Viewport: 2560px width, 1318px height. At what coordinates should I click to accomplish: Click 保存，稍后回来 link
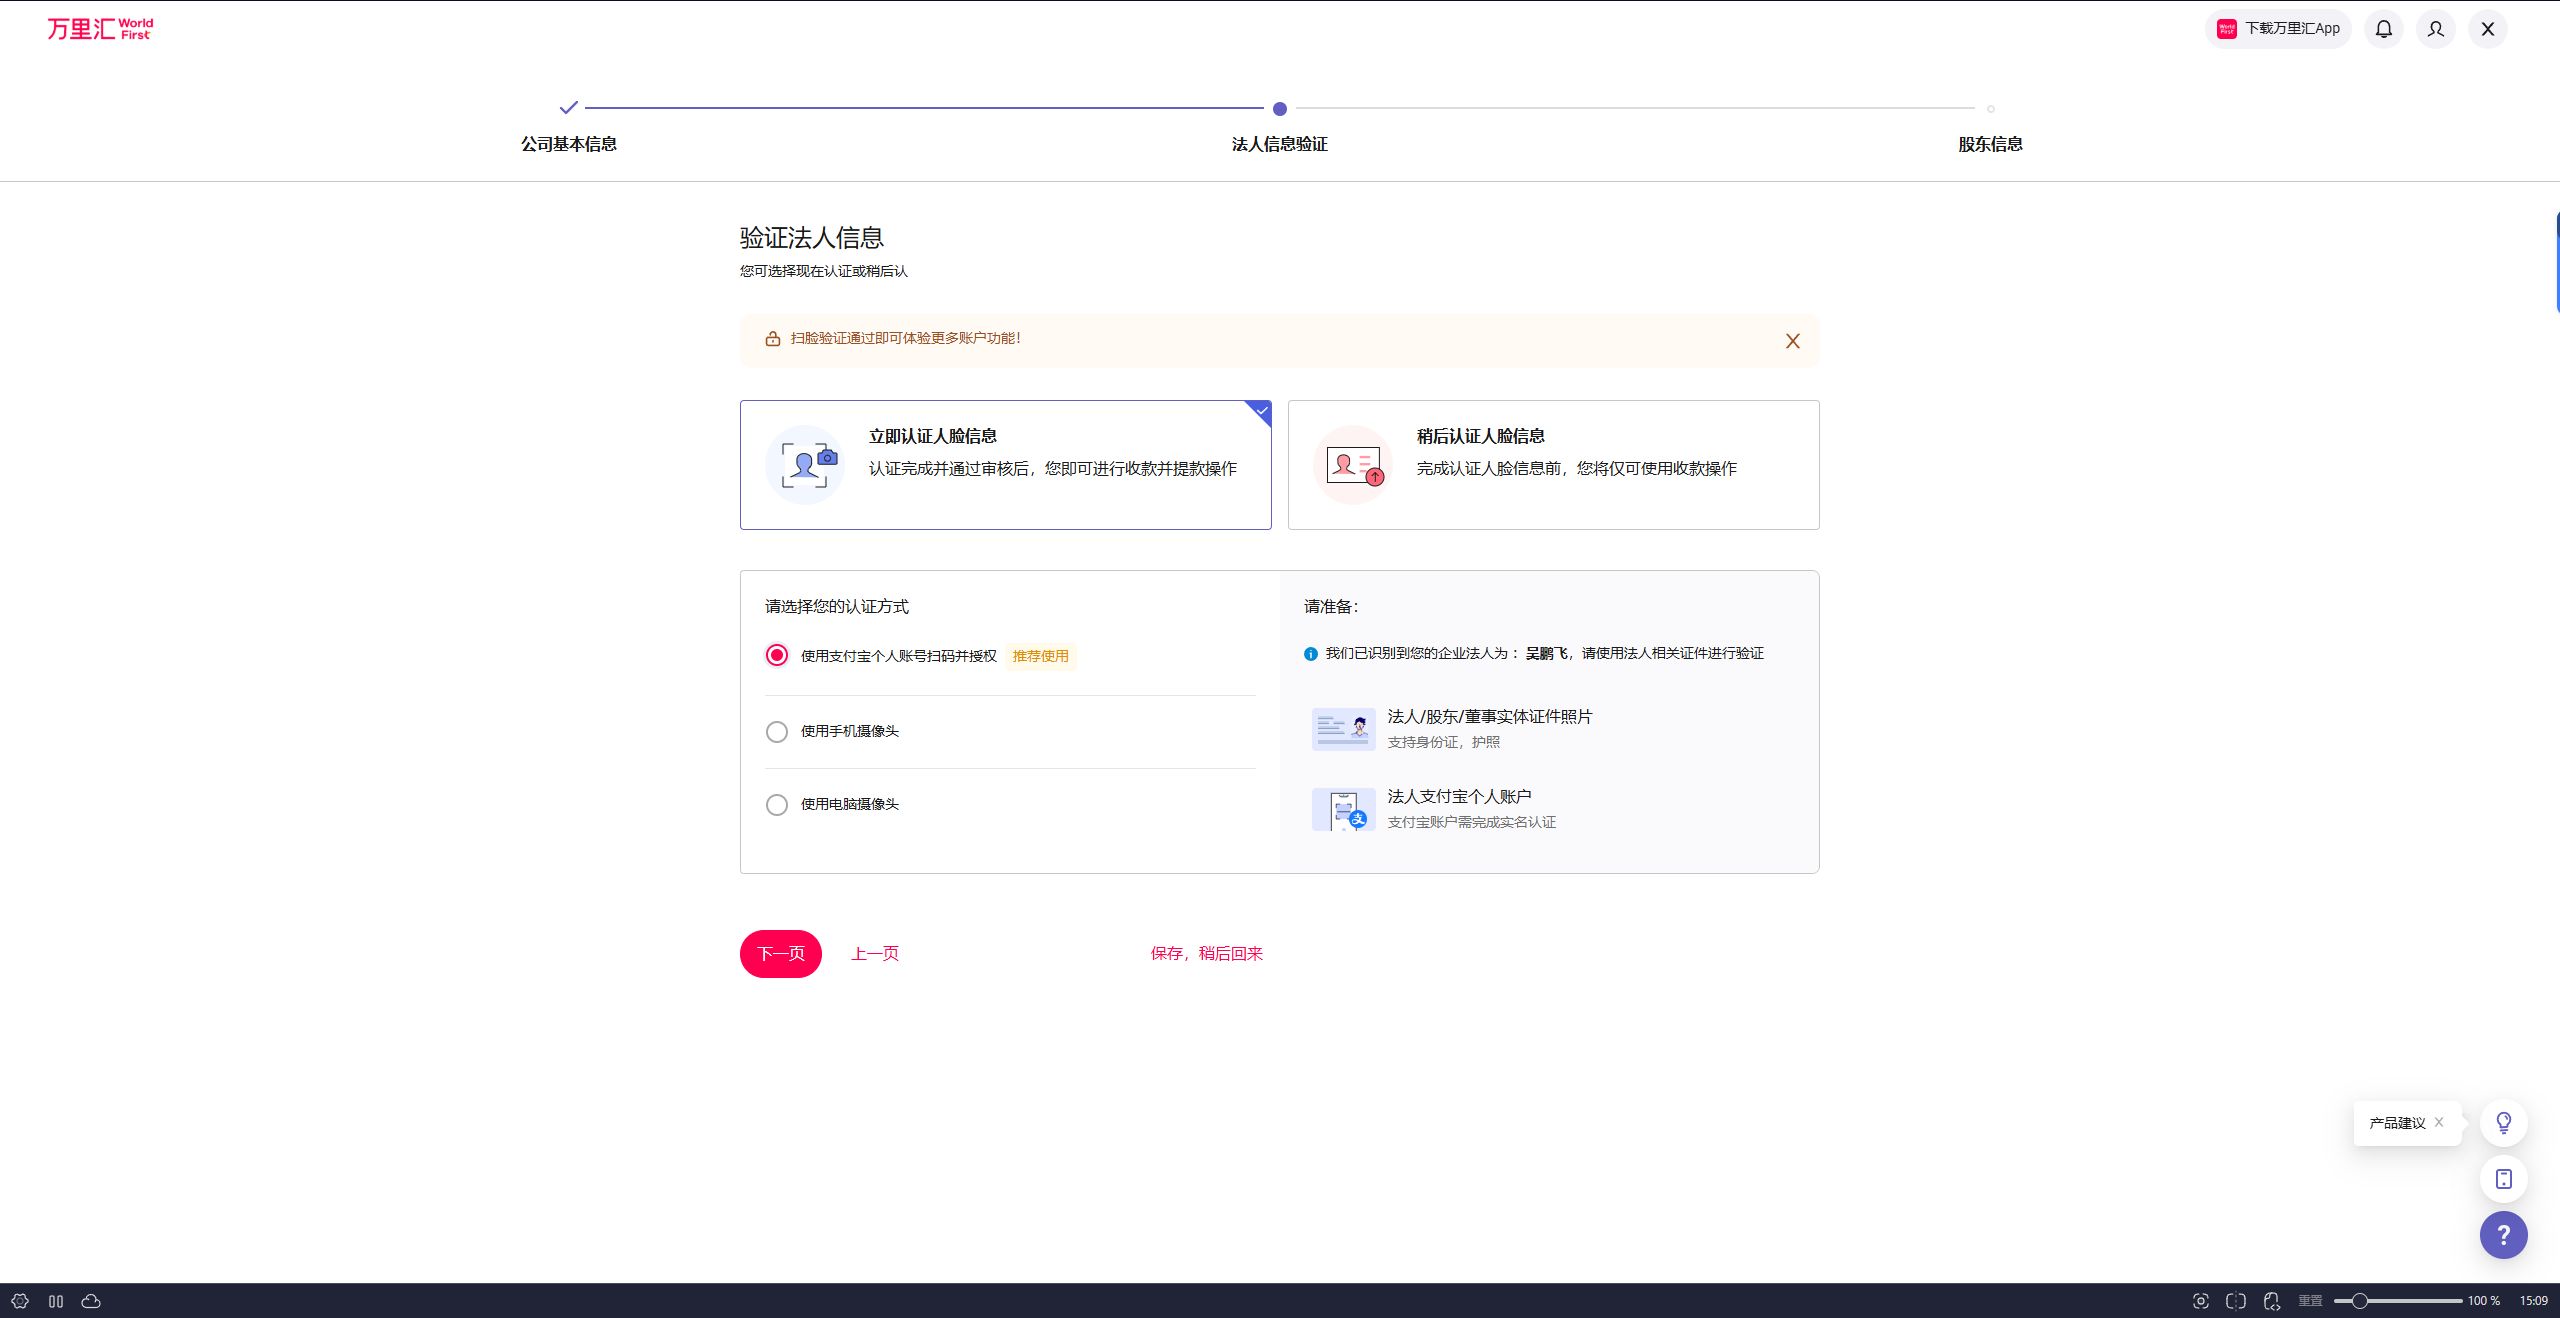pos(1207,954)
